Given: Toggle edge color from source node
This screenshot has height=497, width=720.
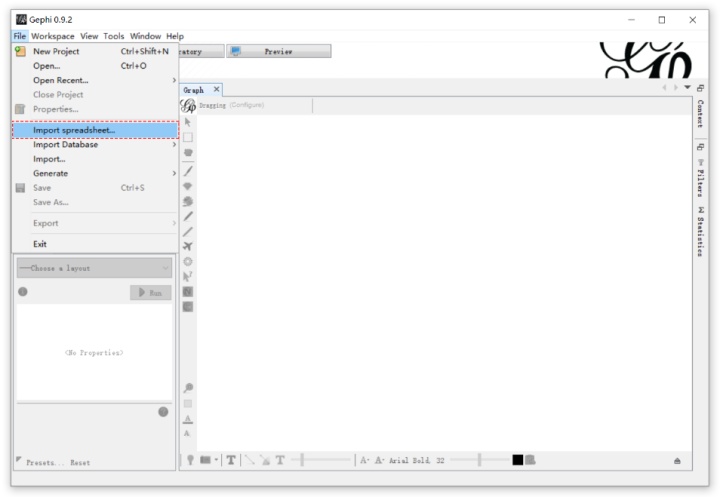Looking at the screenshot, I should pyautogui.click(x=265, y=460).
